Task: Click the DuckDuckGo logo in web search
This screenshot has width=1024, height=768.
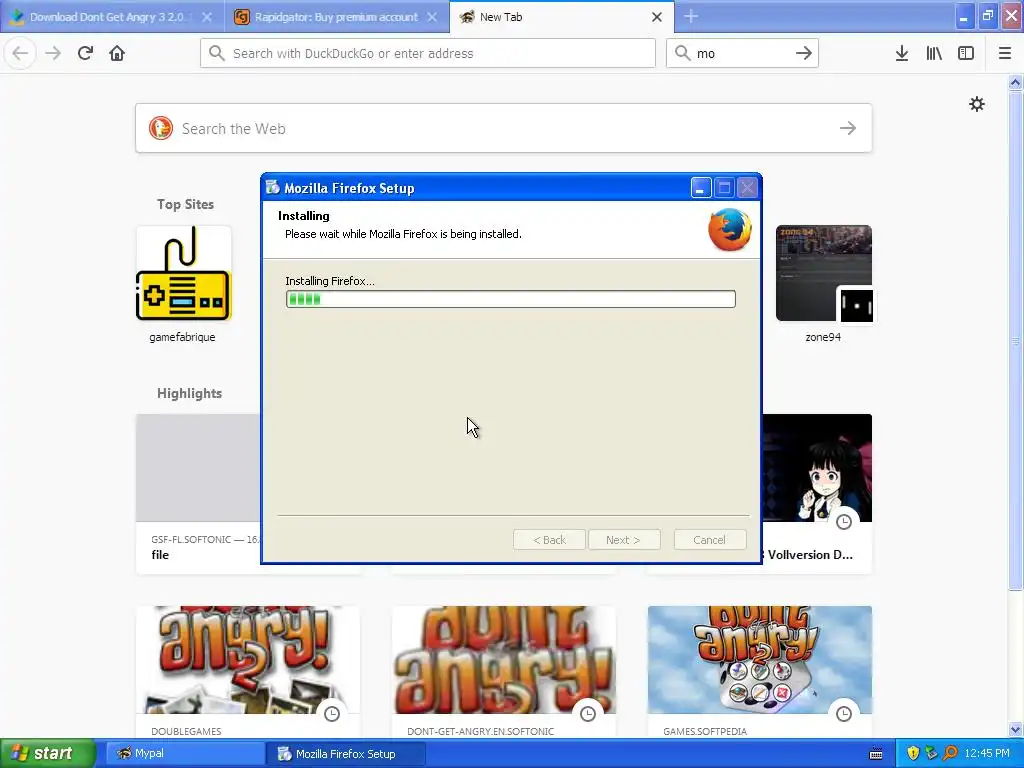Action: click(x=161, y=128)
